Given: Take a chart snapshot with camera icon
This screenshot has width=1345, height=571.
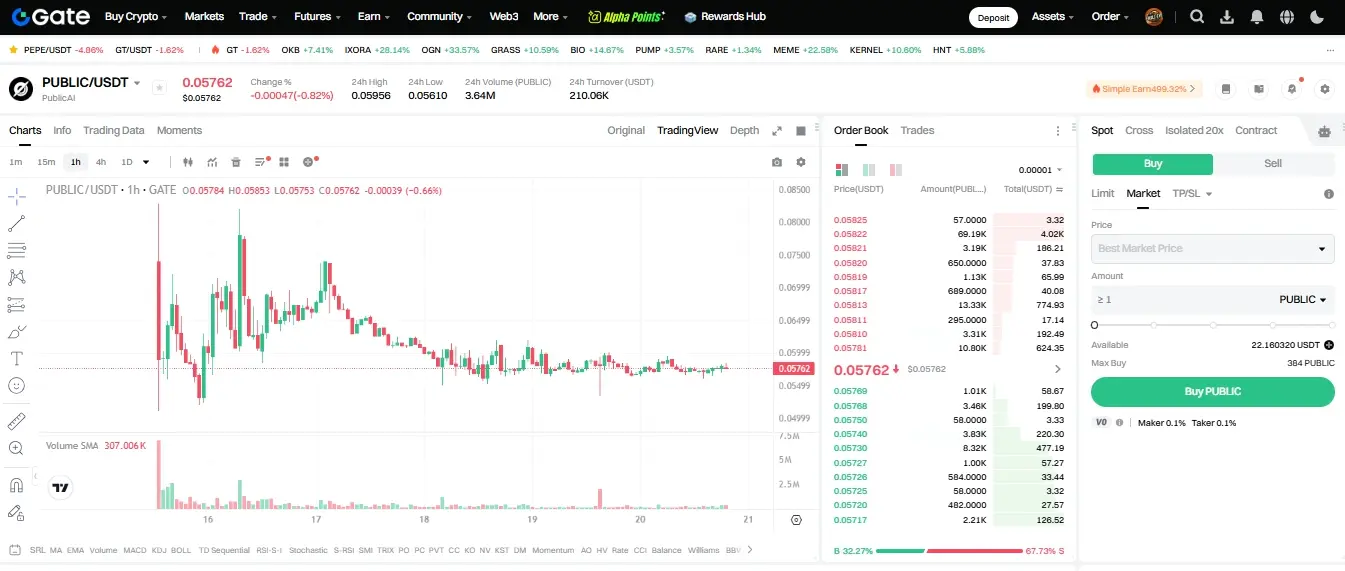Looking at the screenshot, I should coord(777,162).
